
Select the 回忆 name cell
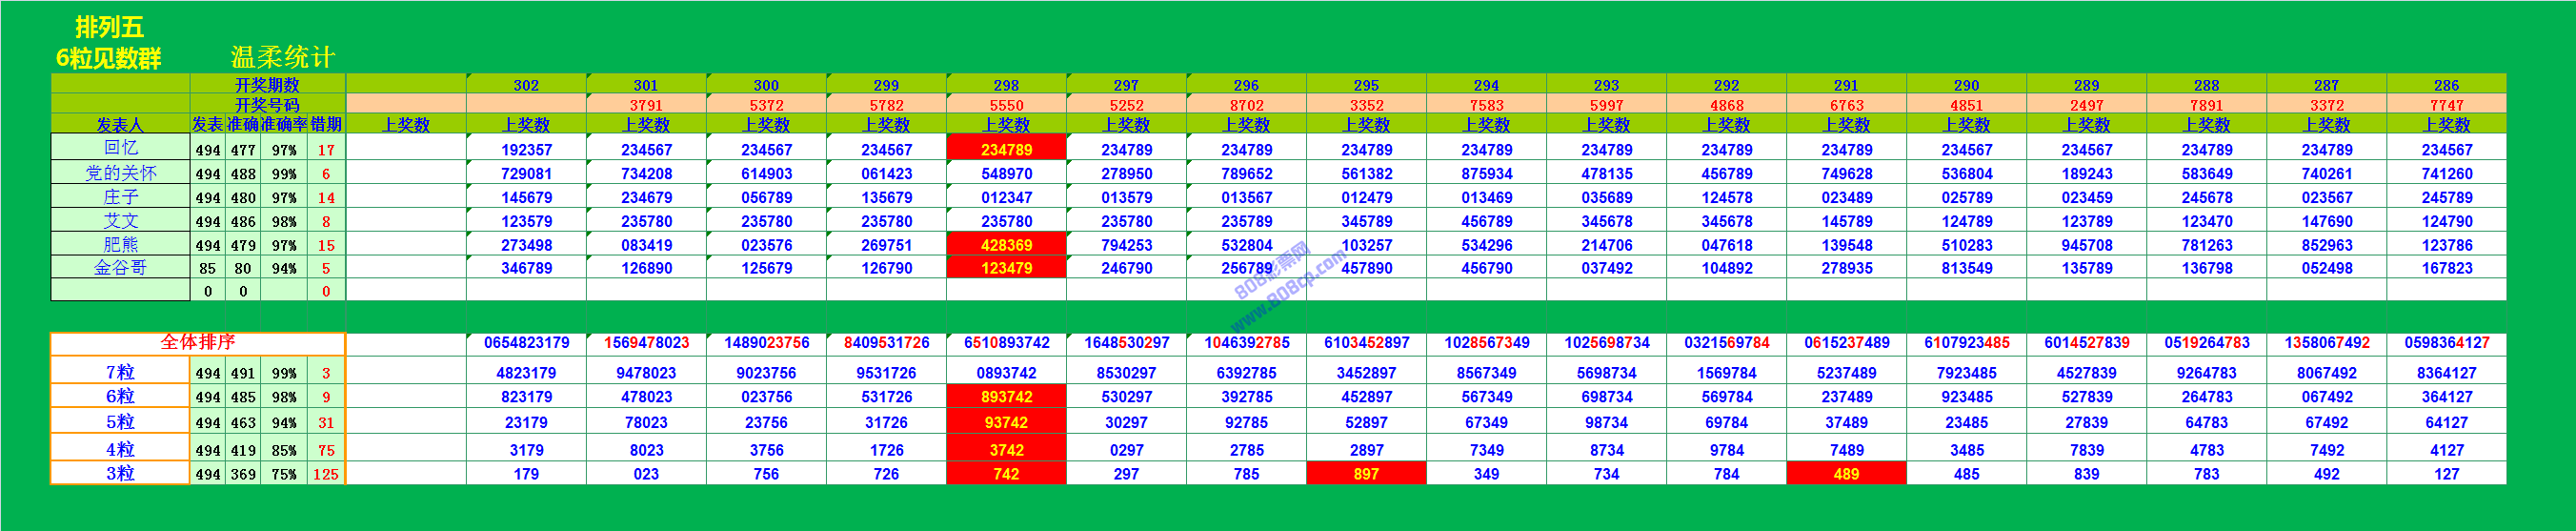[x=120, y=148]
